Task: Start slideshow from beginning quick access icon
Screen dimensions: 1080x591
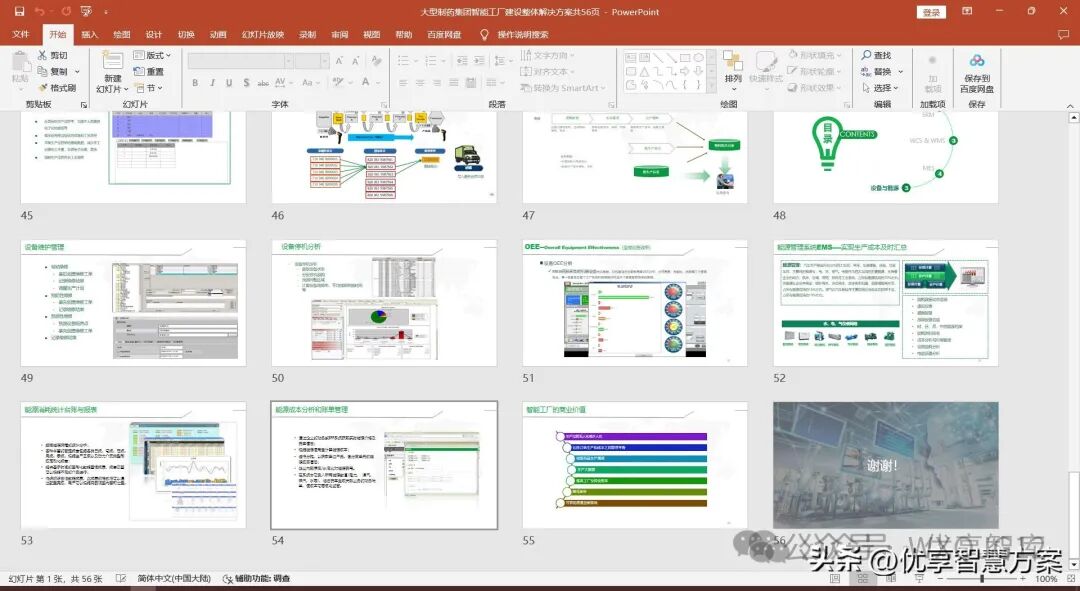Action: (86, 12)
